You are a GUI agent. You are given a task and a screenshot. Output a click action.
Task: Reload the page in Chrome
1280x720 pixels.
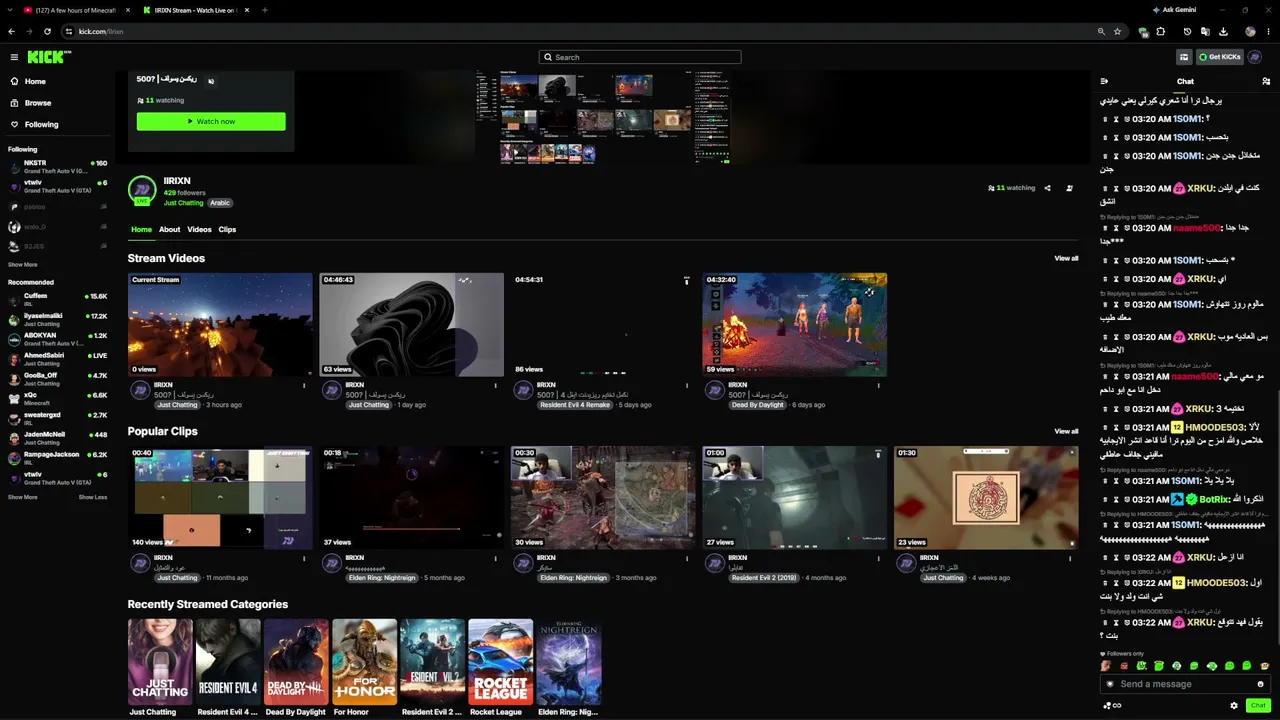[x=47, y=31]
